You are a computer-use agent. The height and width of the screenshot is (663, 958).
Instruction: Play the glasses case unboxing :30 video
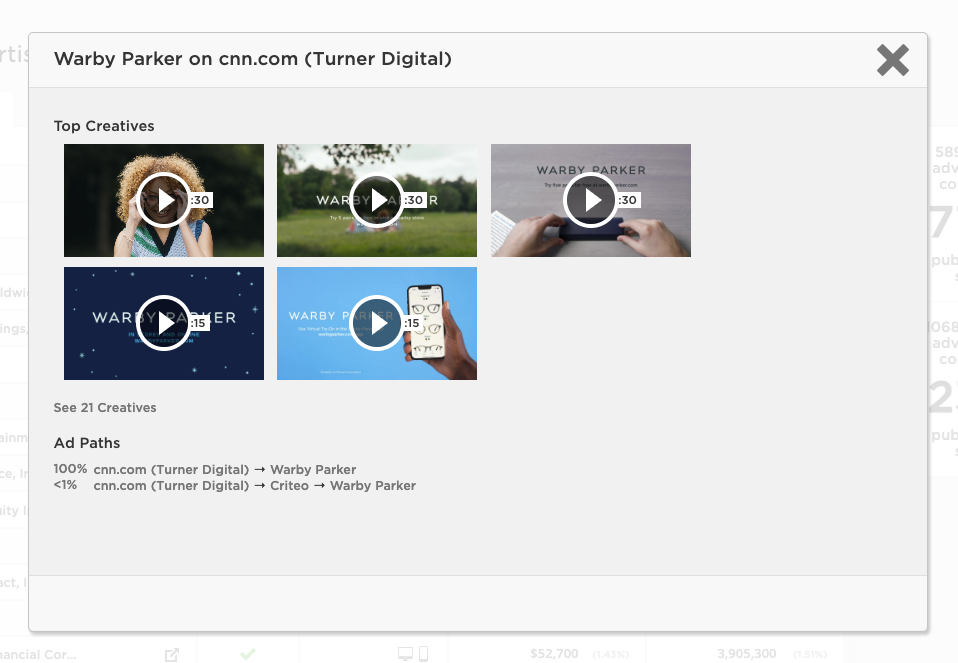(x=590, y=200)
